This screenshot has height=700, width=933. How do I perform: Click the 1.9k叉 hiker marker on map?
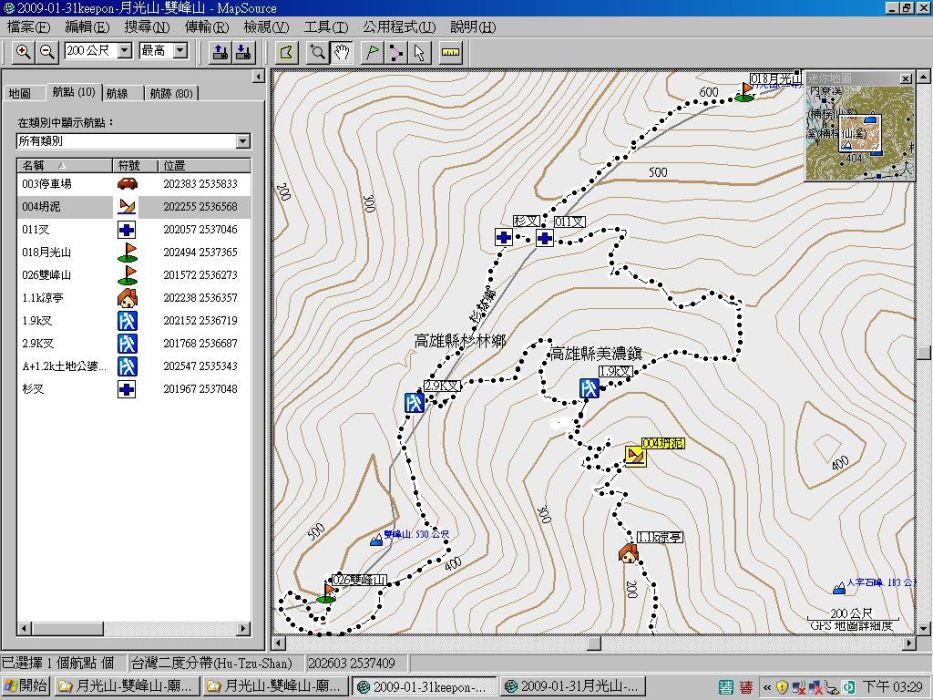(x=589, y=388)
